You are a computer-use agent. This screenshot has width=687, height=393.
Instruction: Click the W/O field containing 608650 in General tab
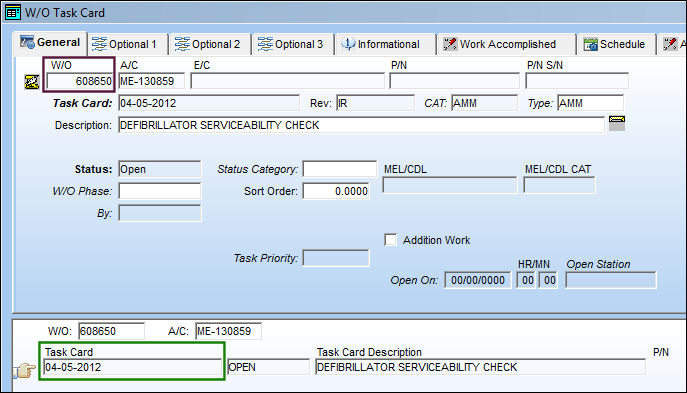coord(80,81)
